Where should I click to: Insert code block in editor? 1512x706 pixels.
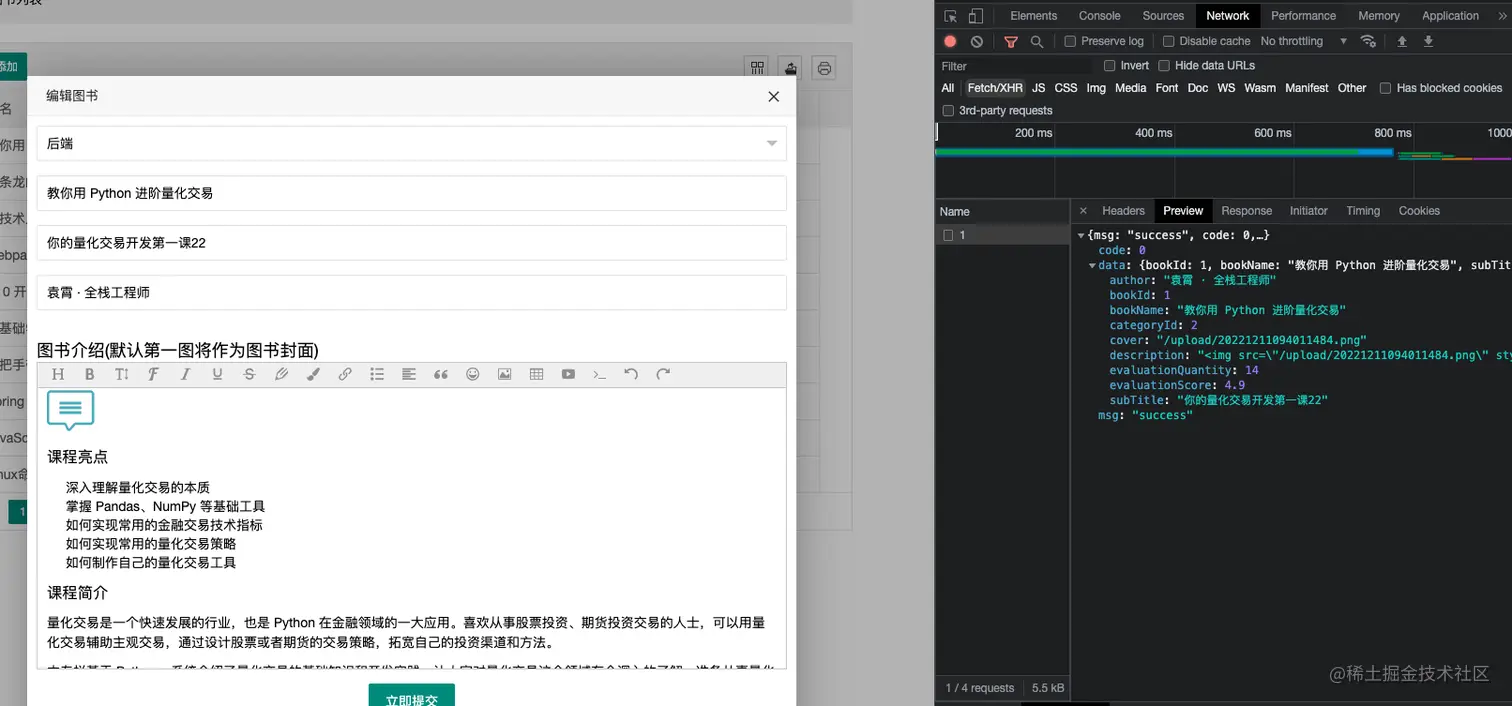(x=600, y=374)
